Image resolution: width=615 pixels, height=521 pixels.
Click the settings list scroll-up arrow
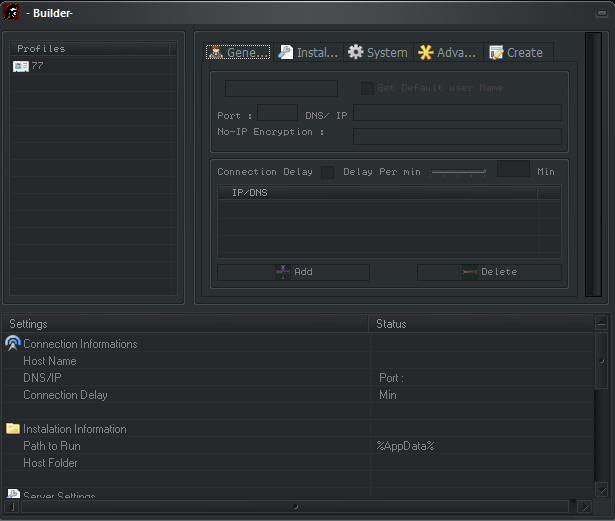click(x=601, y=323)
